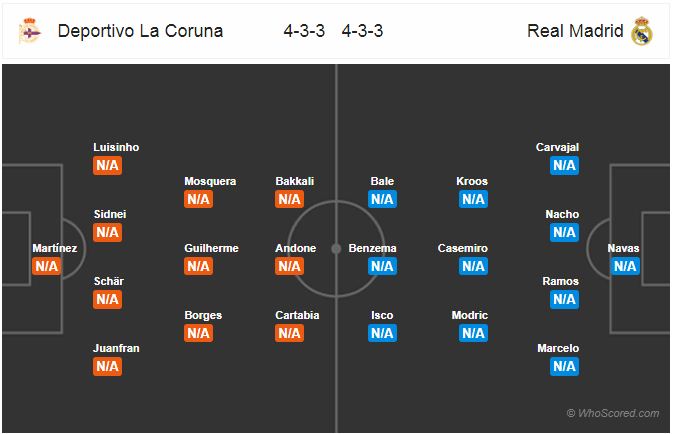Click the Deportivo La Coruna club crest

(30, 31)
